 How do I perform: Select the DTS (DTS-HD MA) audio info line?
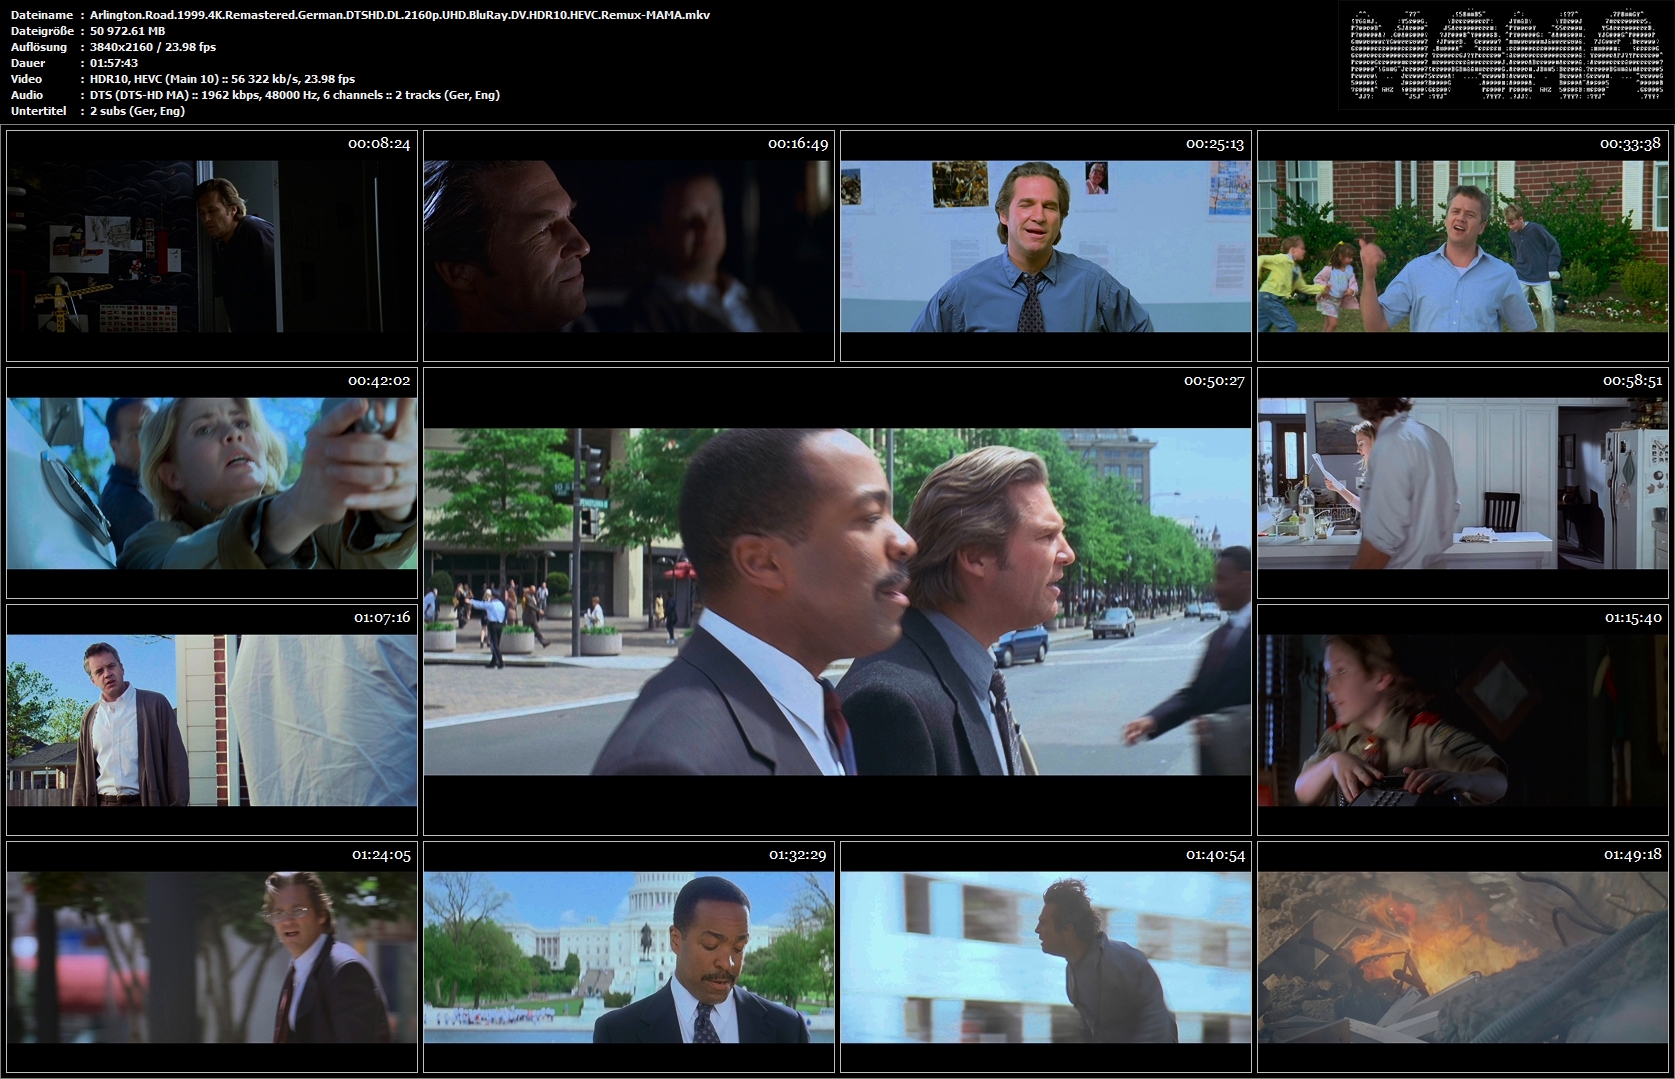pos(295,95)
